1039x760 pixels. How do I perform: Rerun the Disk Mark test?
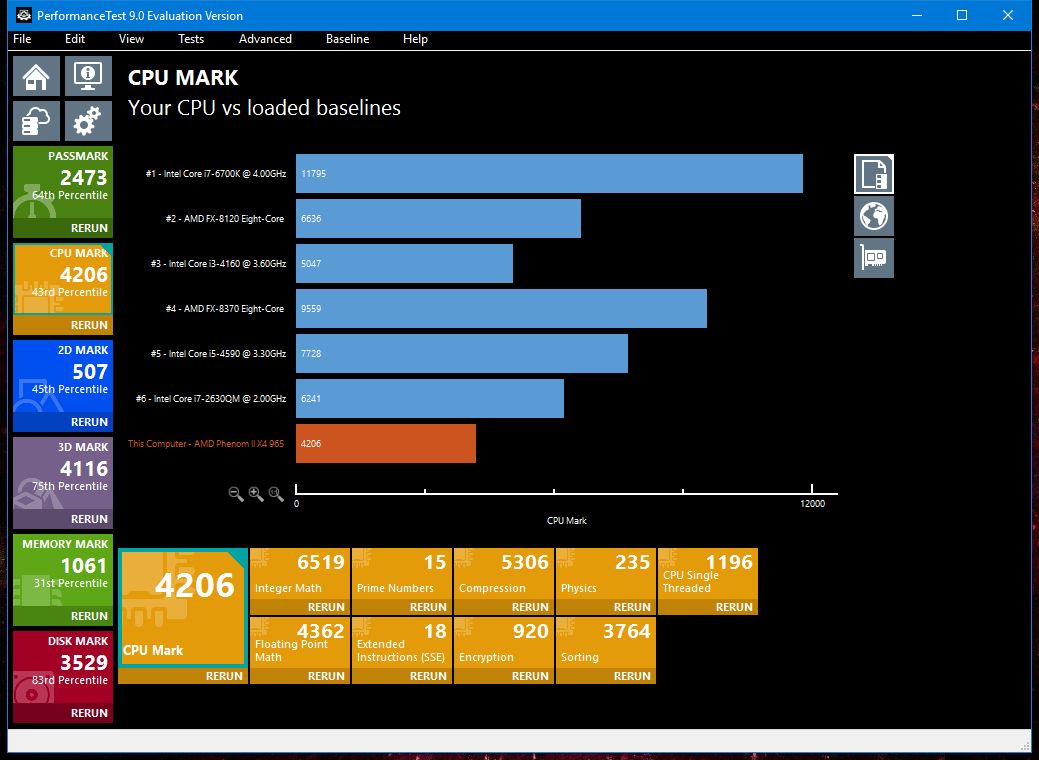(x=63, y=713)
